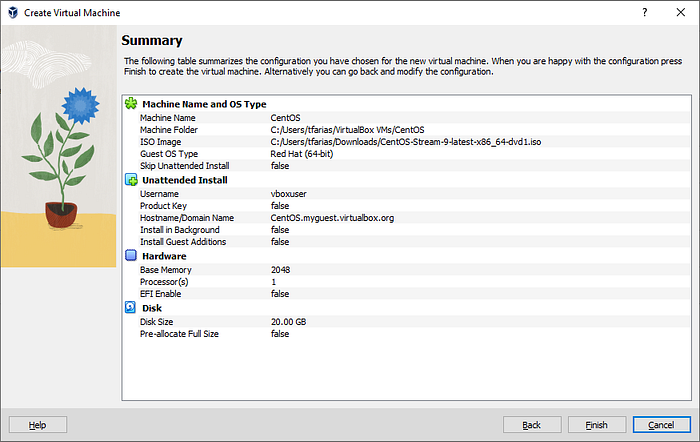Image resolution: width=700 pixels, height=442 pixels.
Task: Select the Pre-allocate Full Size row label
Action: [179, 334]
